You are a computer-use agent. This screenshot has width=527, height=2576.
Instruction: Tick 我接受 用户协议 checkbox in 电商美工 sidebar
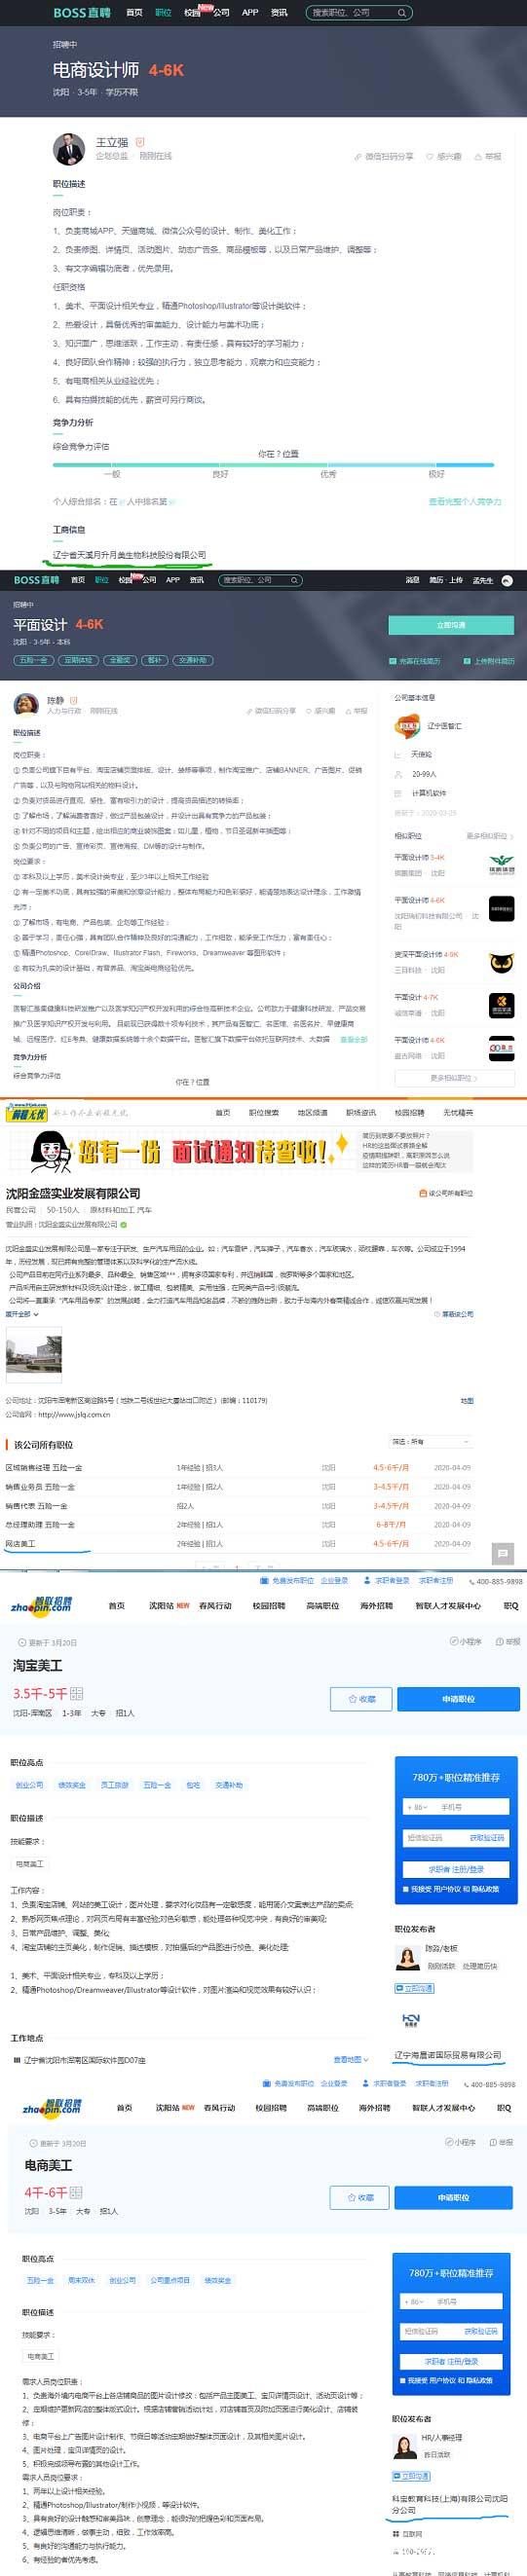pyautogui.click(x=401, y=2381)
